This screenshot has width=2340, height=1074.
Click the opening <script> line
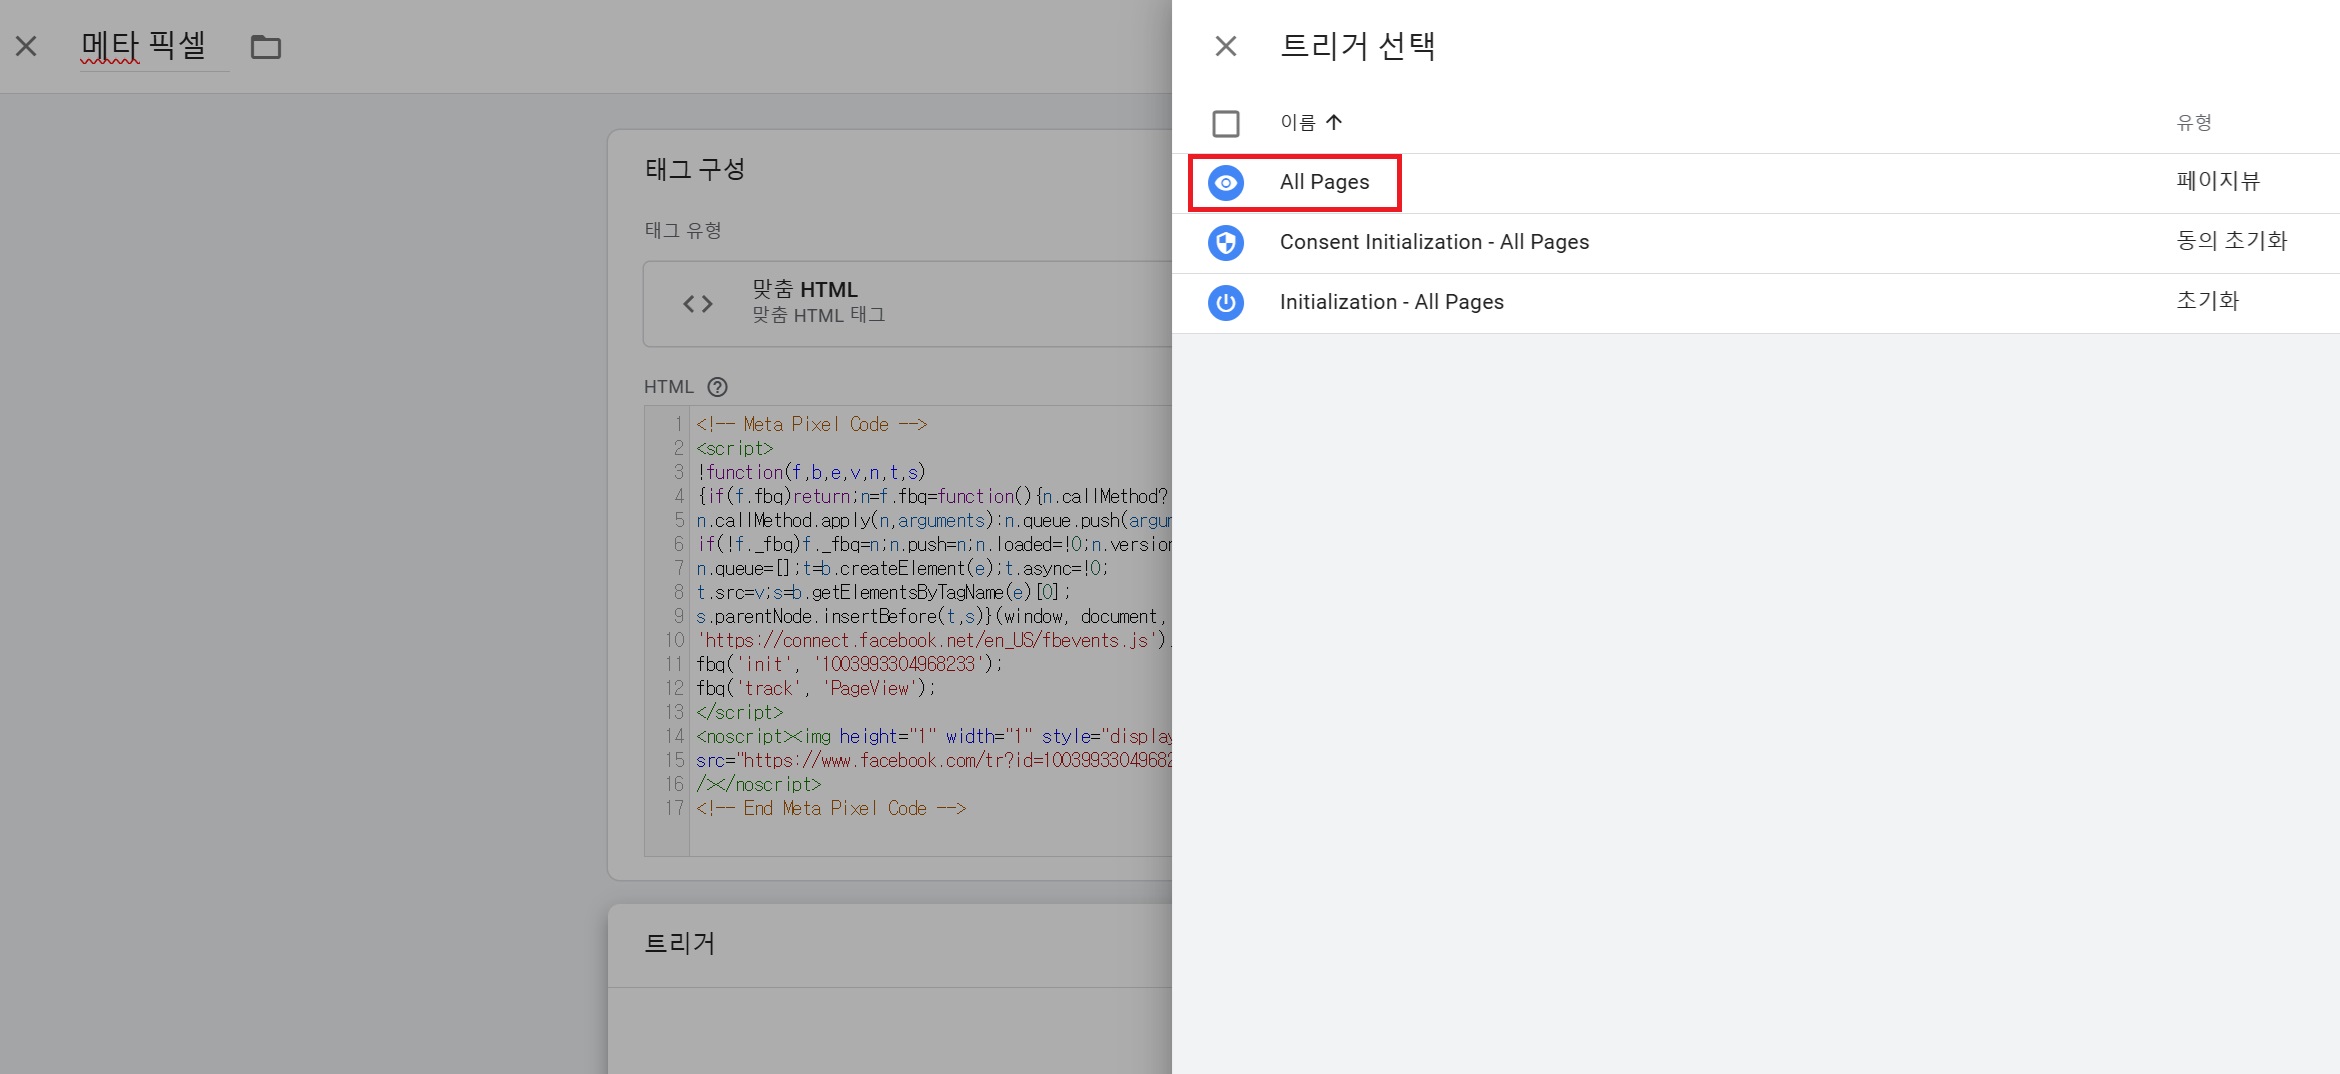[735, 448]
